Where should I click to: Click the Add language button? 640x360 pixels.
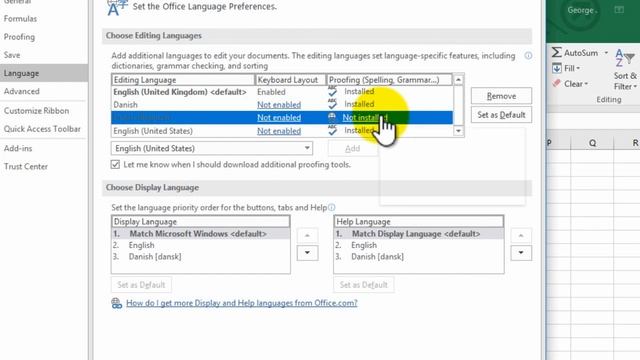[353, 149]
